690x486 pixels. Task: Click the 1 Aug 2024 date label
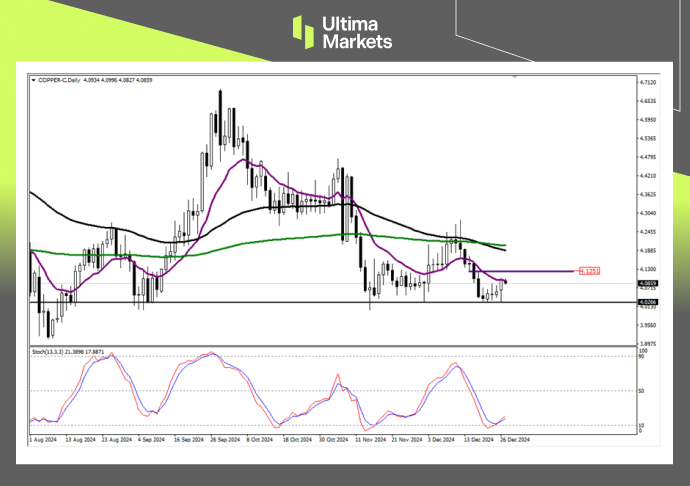click(x=42, y=438)
